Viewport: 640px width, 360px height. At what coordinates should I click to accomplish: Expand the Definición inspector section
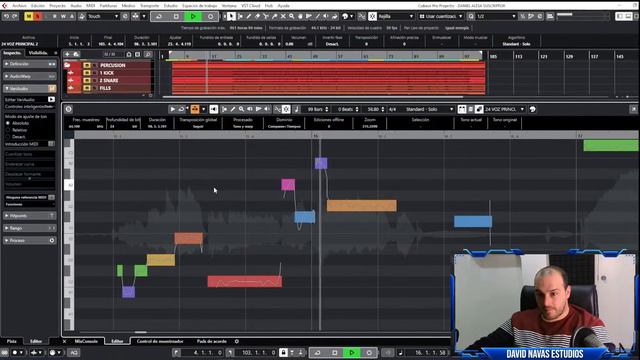coord(30,64)
